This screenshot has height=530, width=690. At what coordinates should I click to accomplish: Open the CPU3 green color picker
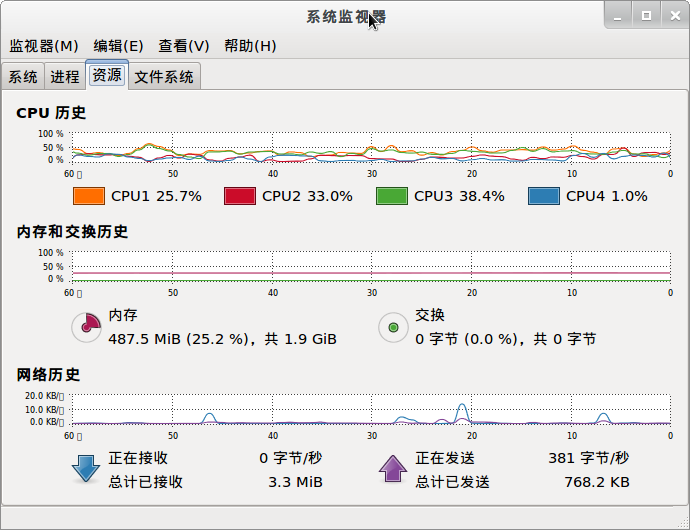tap(392, 196)
